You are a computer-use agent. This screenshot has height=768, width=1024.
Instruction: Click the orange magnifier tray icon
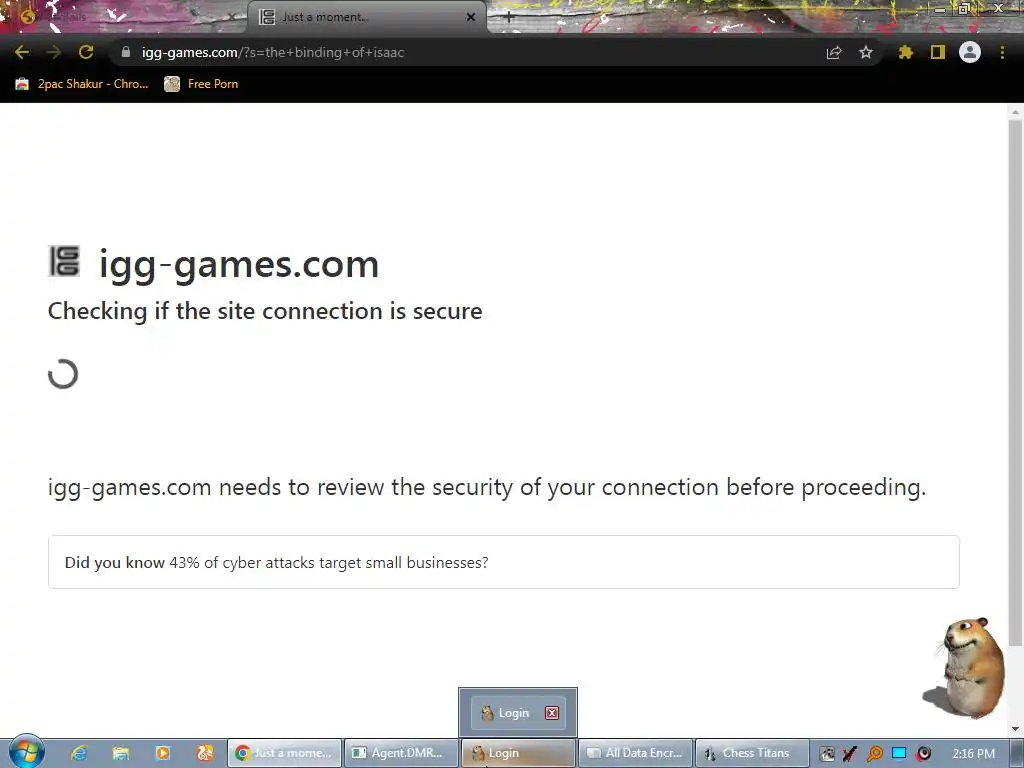[x=874, y=754]
